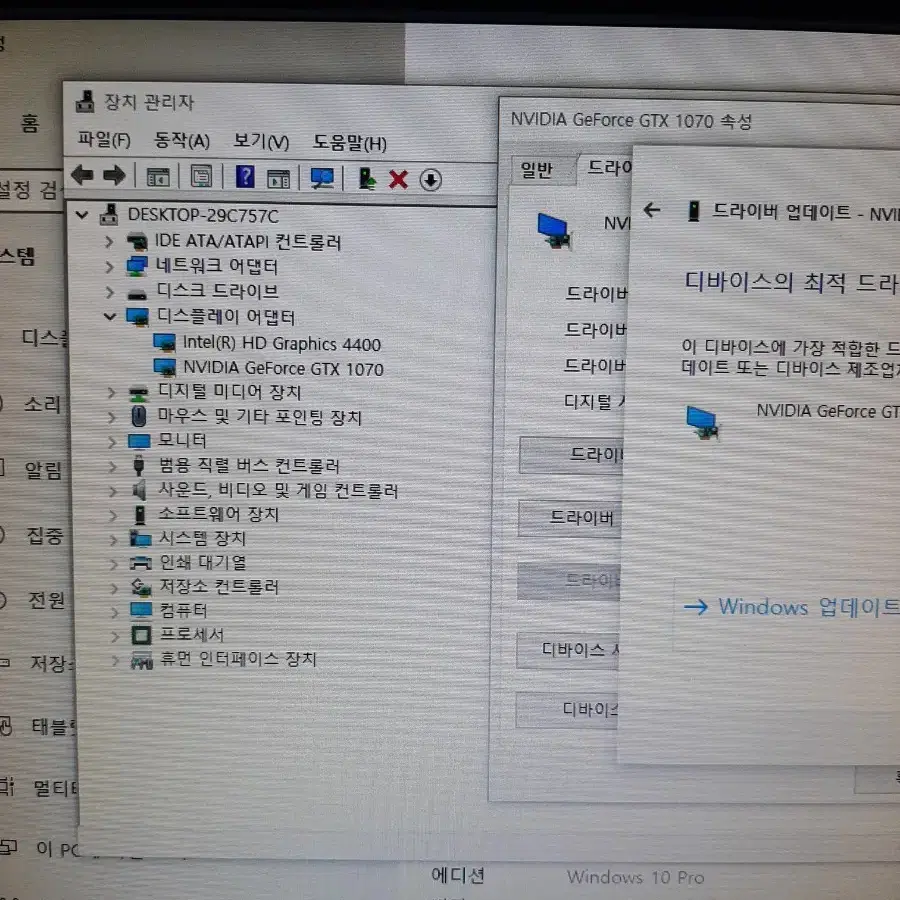This screenshot has width=900, height=900.
Task: Click the mouse and pointing devices icon
Action: pyautogui.click(x=138, y=417)
